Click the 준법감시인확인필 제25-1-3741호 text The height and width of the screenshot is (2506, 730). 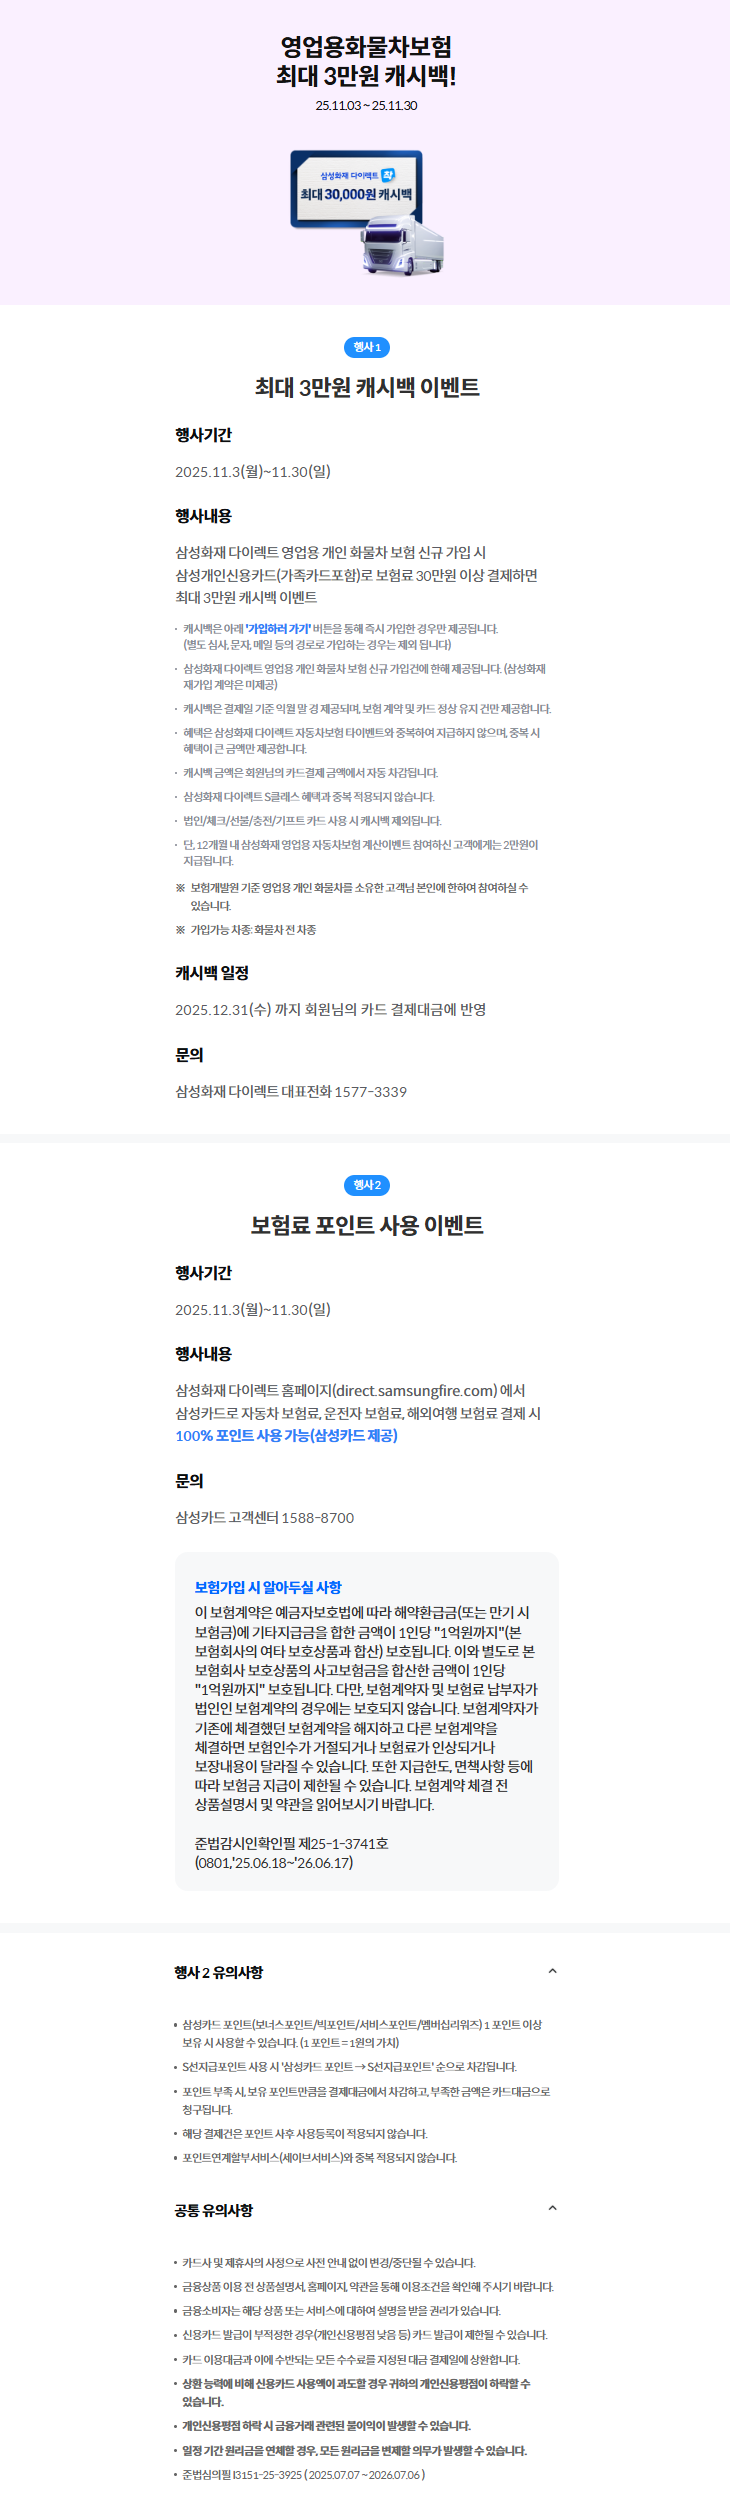291,1843
